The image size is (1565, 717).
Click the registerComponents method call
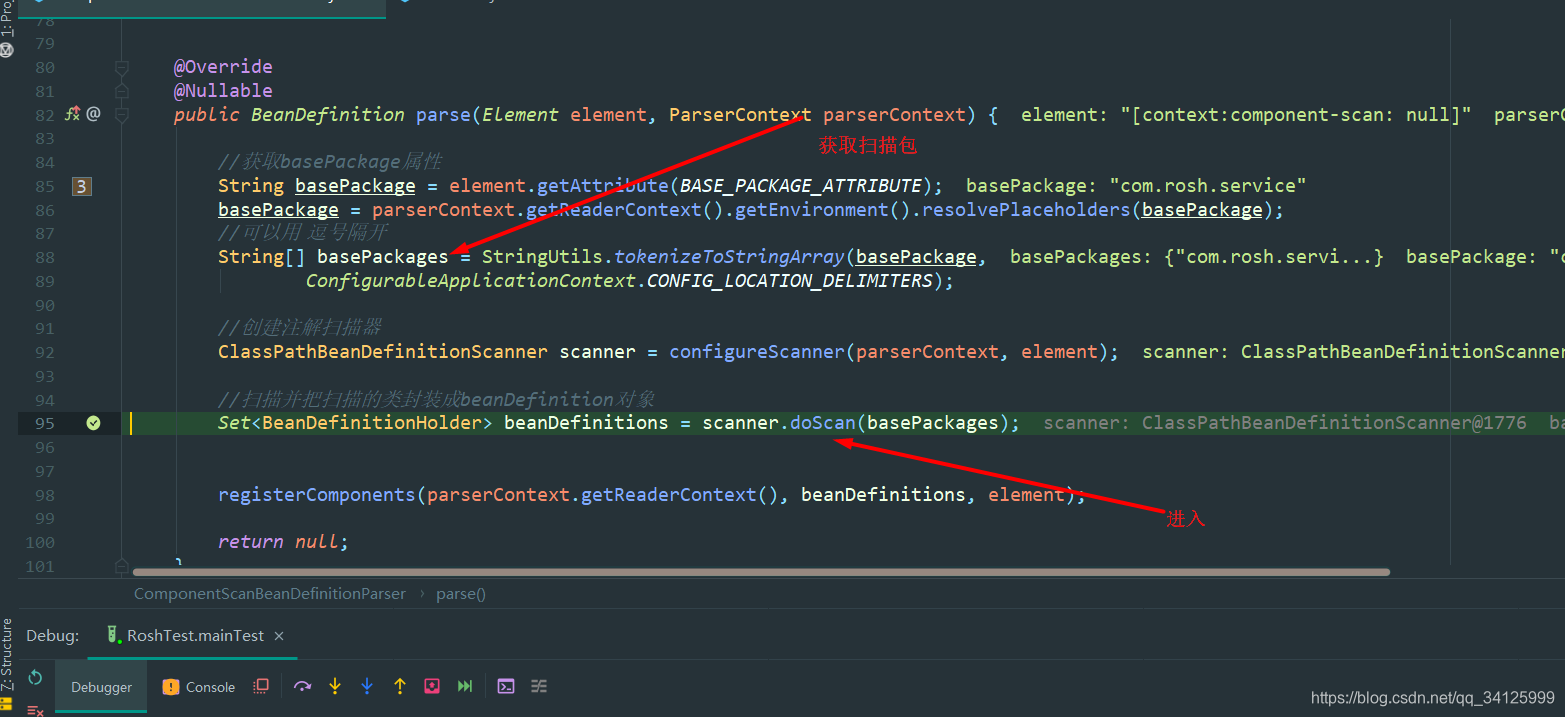pyautogui.click(x=317, y=495)
